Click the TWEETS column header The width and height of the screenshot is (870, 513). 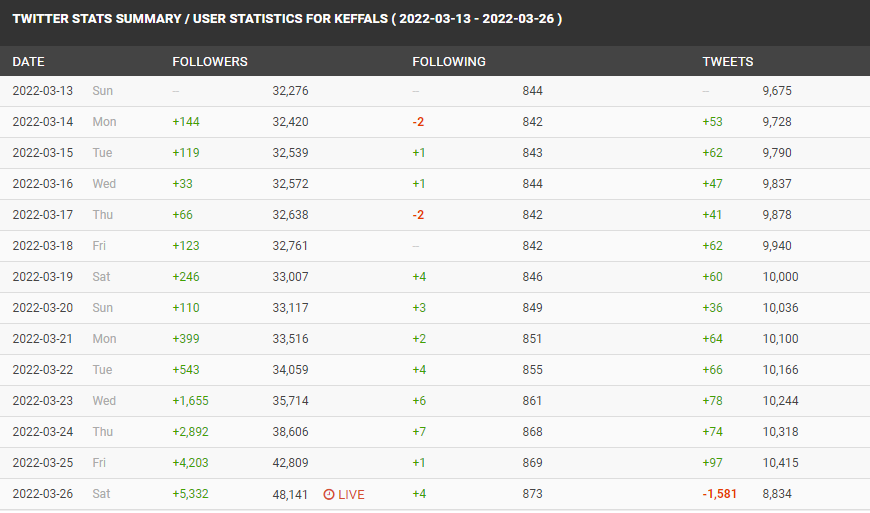[x=728, y=62]
